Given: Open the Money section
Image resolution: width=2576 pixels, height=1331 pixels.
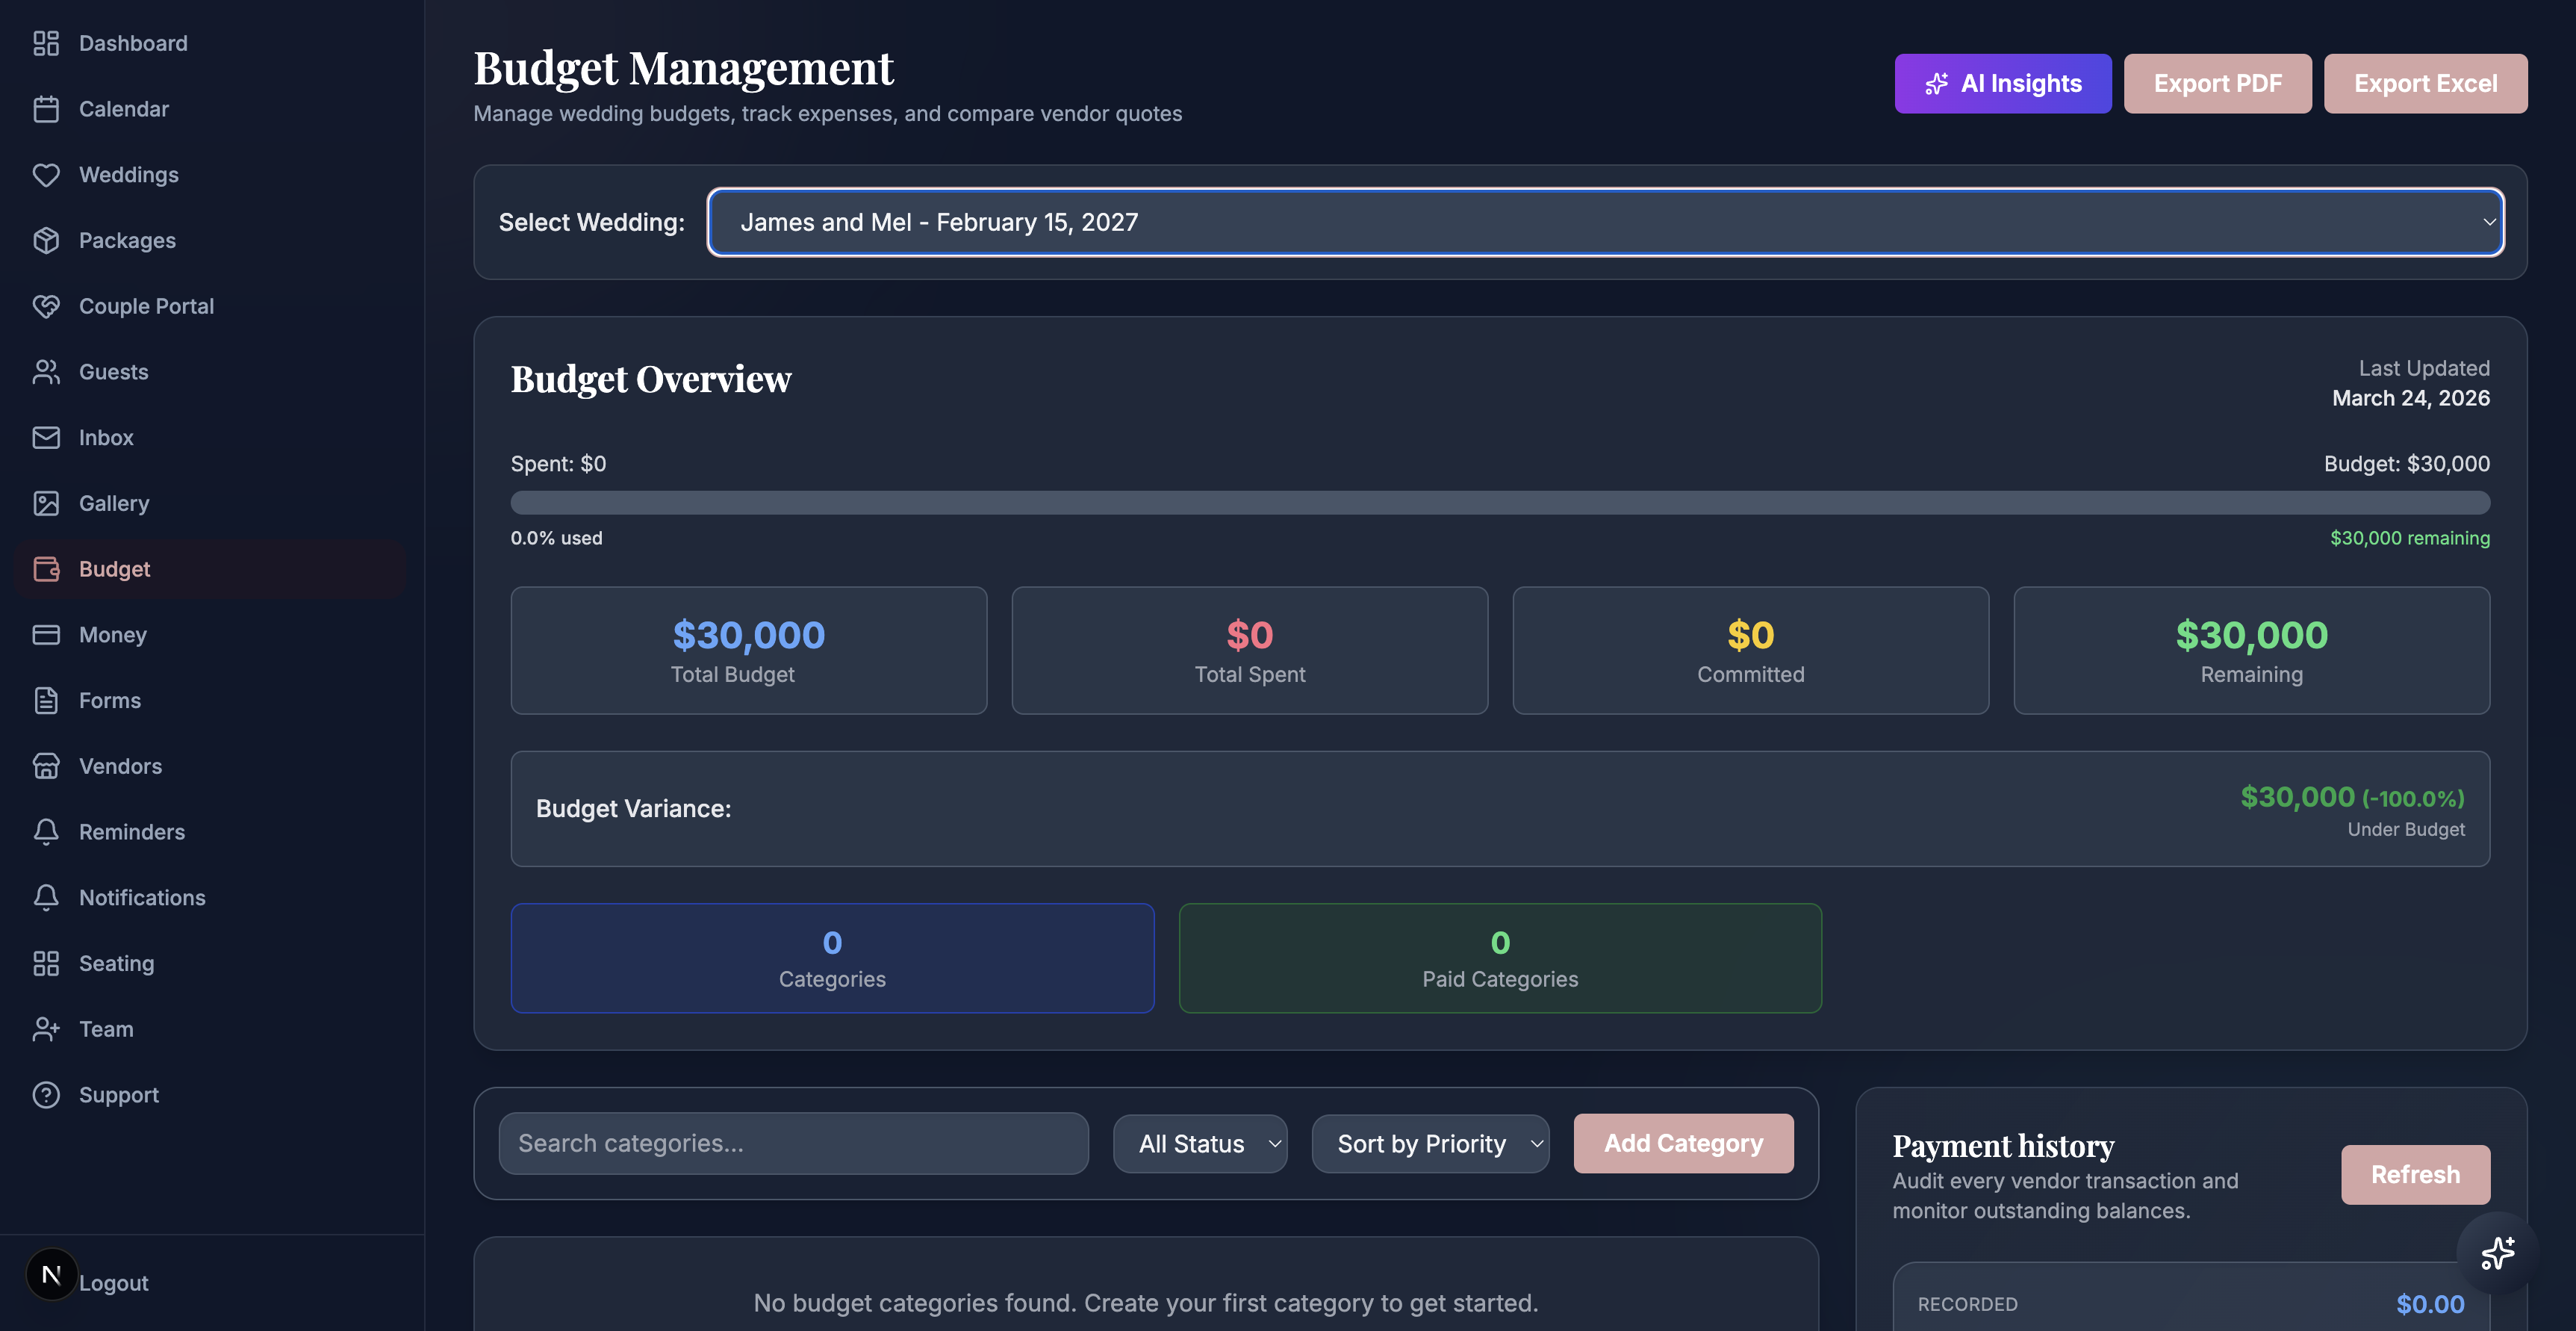Looking at the screenshot, I should [x=113, y=634].
